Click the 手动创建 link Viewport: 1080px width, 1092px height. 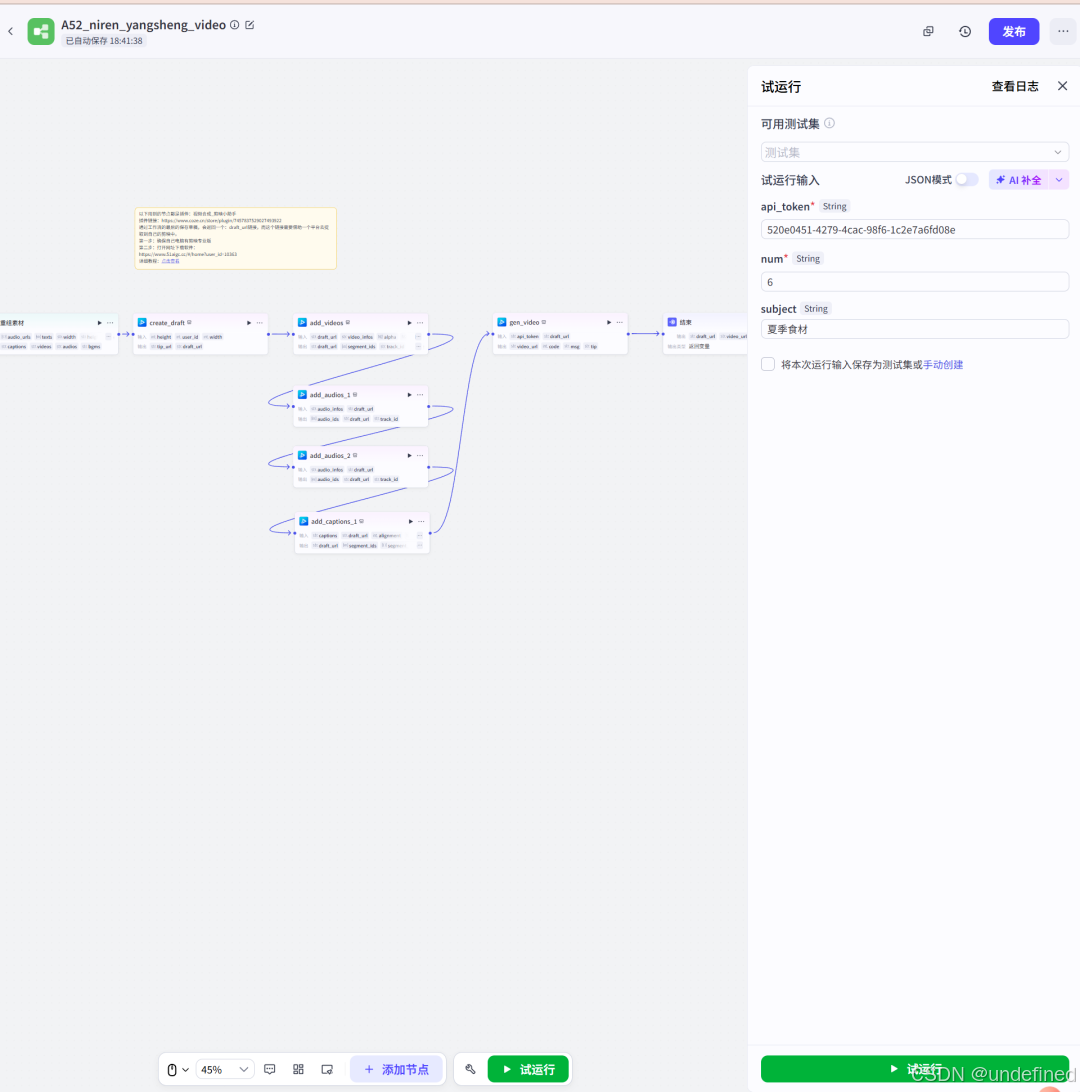click(943, 364)
